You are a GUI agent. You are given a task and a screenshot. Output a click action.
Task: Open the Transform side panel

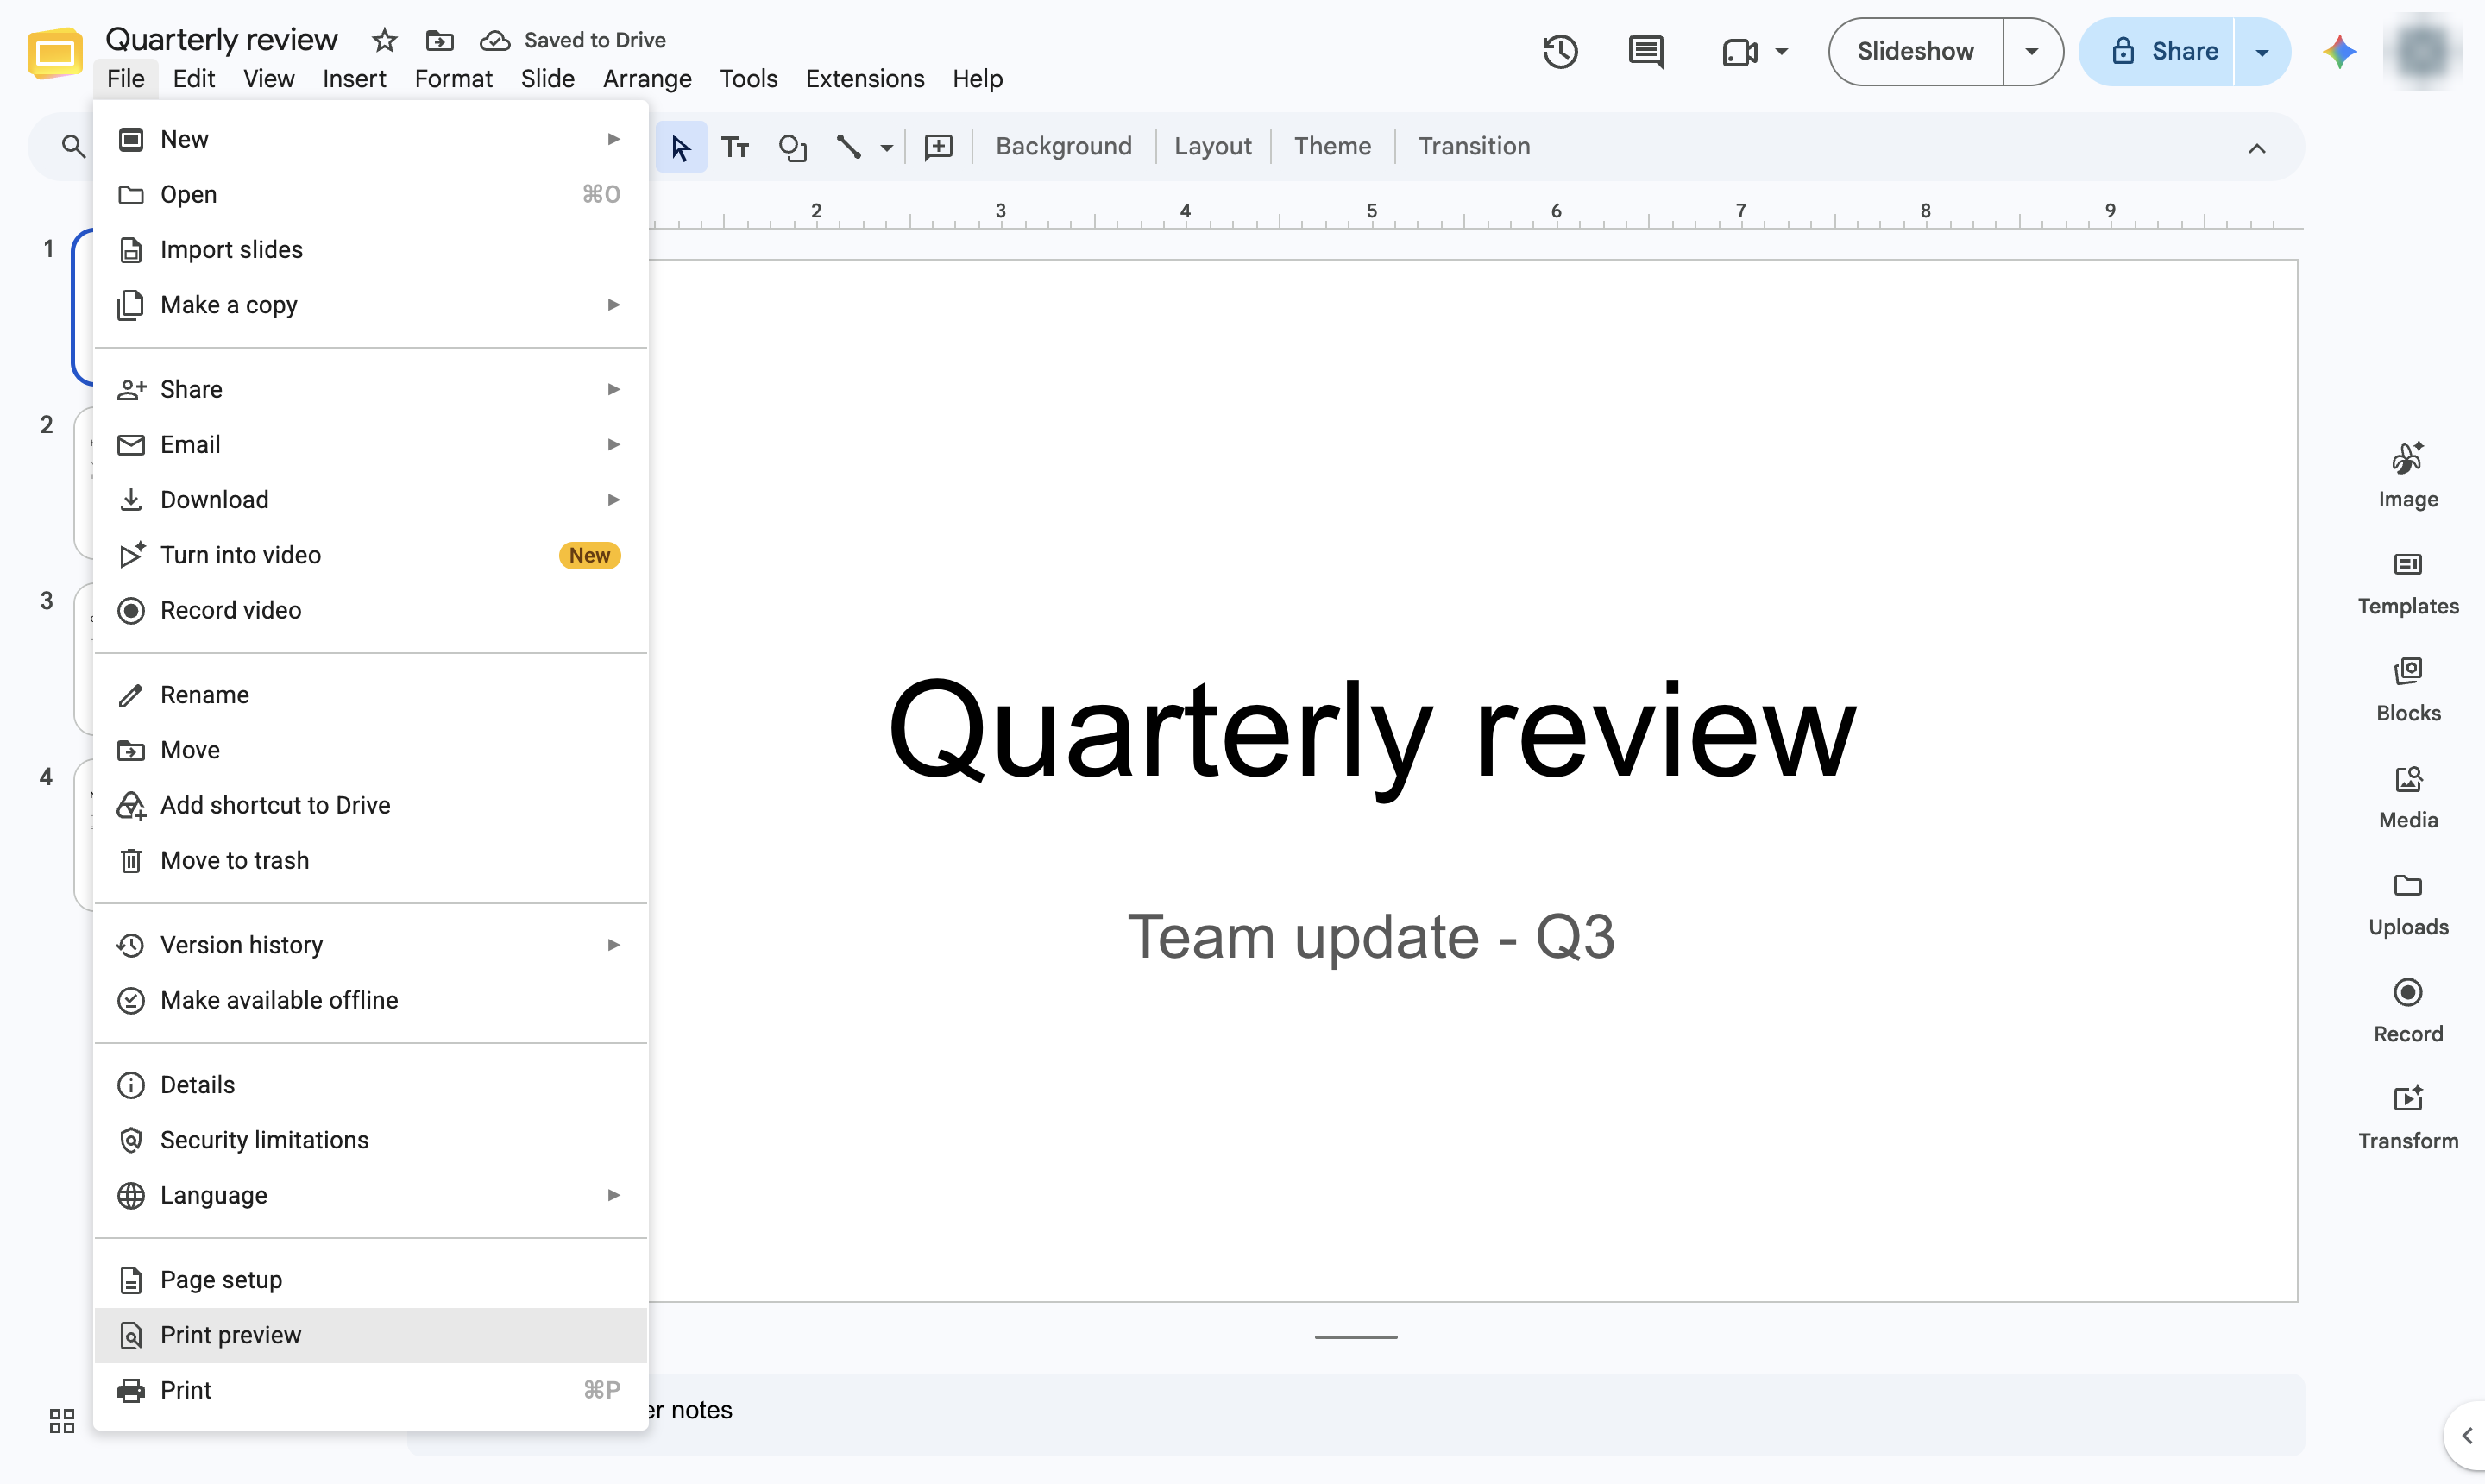2407,1119
